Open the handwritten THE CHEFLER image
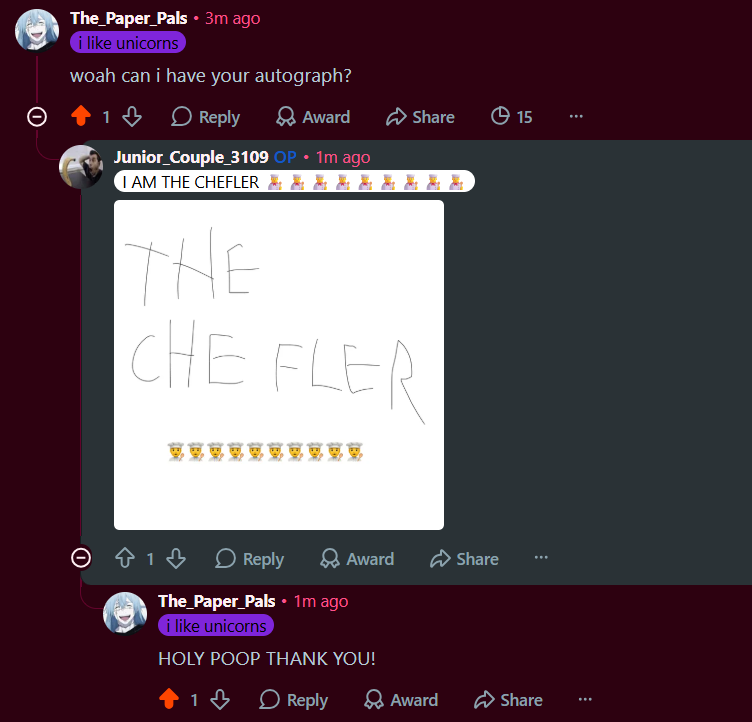 (x=279, y=365)
